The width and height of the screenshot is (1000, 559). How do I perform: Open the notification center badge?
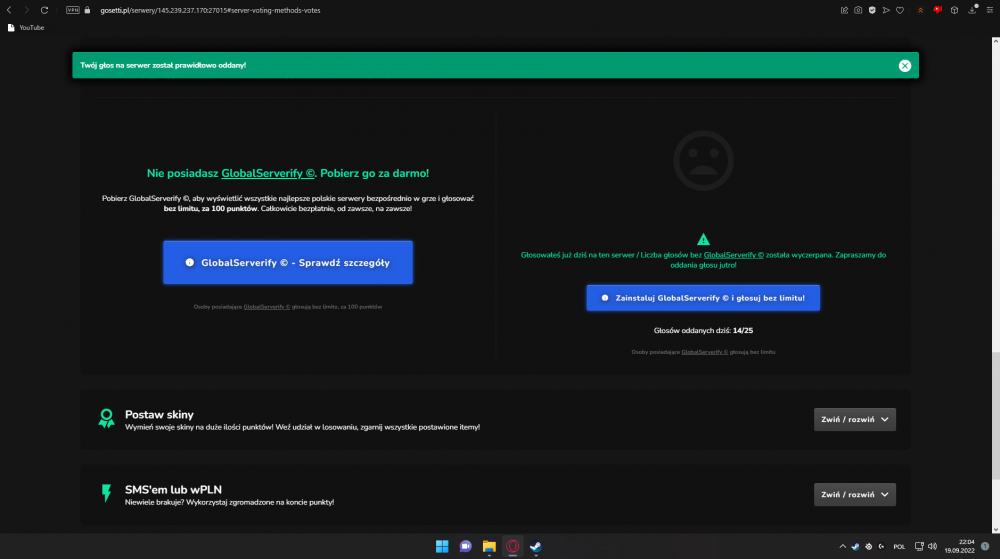pyautogui.click(x=985, y=546)
